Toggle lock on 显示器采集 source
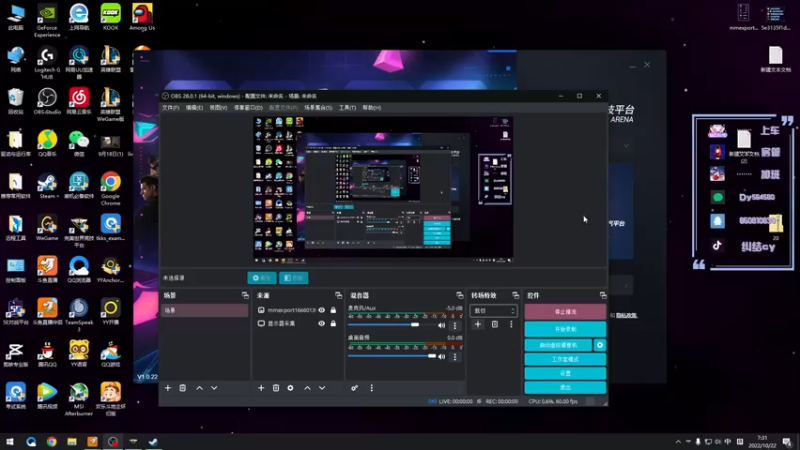Image resolution: width=800 pixels, height=450 pixels. 333,323
